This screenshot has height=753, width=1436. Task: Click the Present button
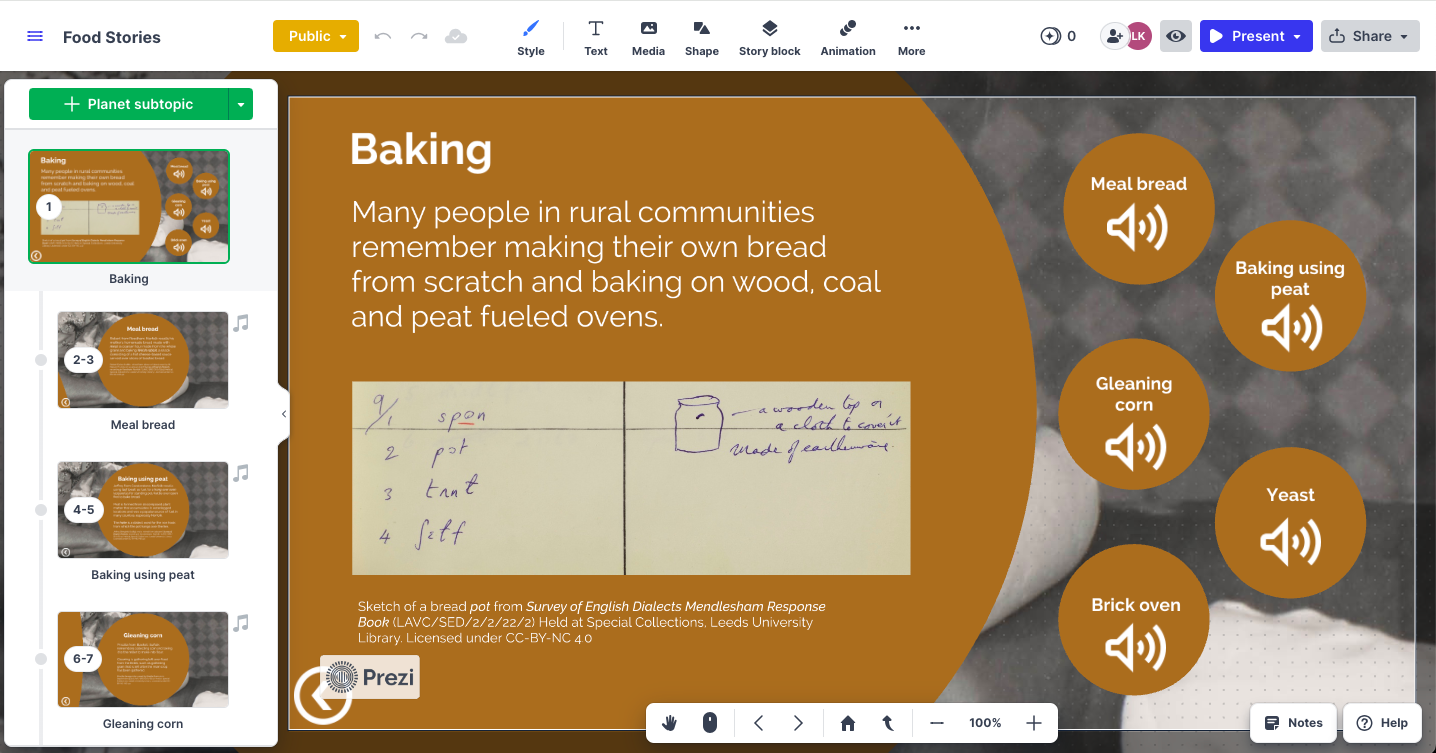[x=1256, y=36]
